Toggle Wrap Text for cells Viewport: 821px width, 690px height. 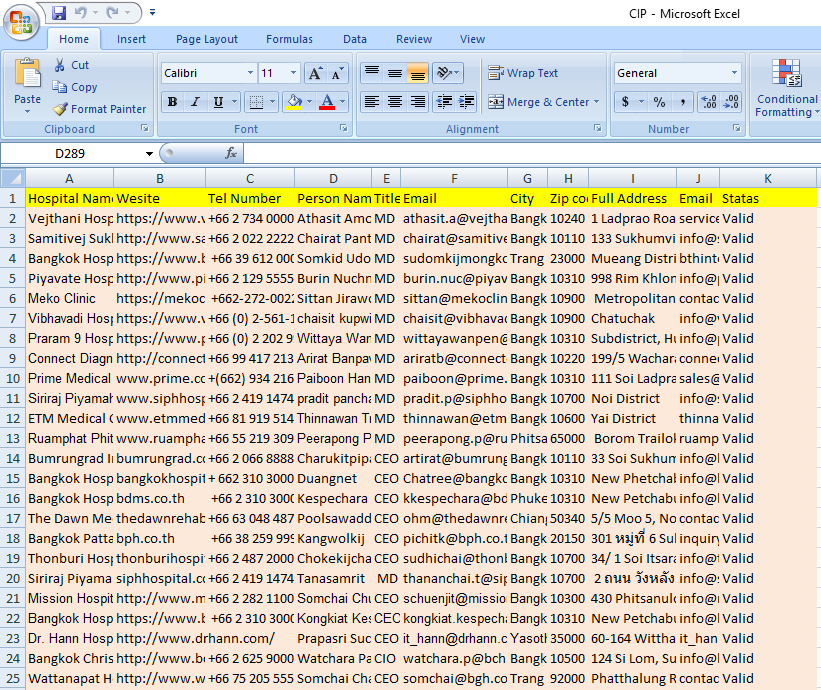click(523, 73)
